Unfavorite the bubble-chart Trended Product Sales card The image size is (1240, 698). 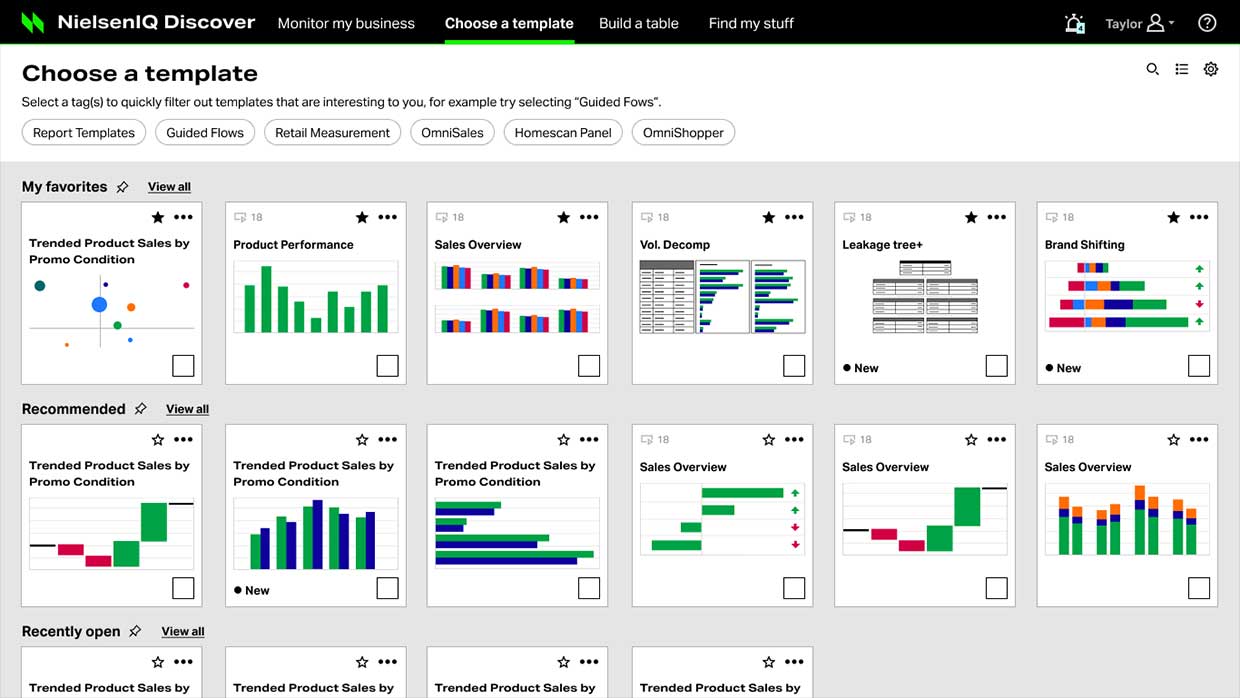157,217
